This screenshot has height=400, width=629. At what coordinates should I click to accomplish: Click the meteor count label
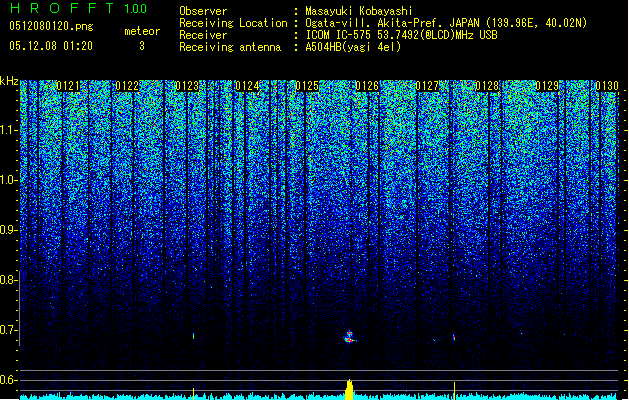(142, 31)
